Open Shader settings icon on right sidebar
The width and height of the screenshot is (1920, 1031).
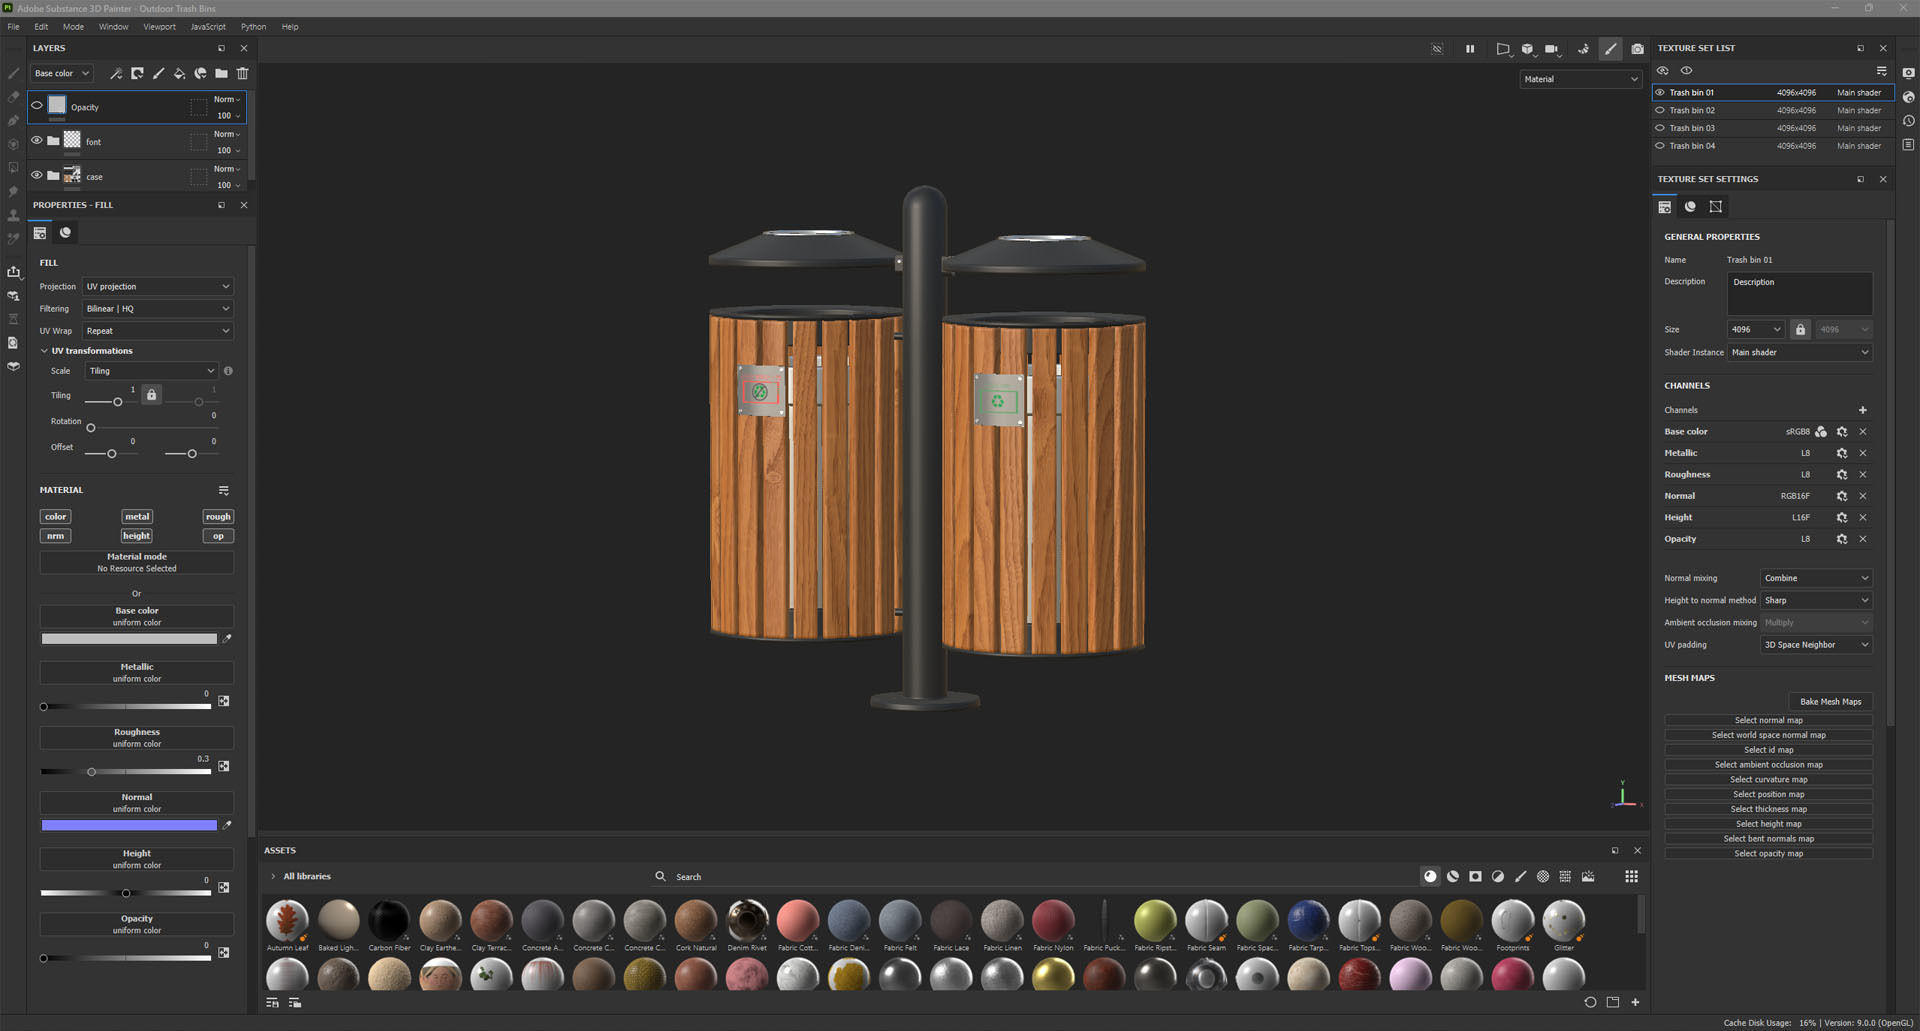pos(1908,97)
